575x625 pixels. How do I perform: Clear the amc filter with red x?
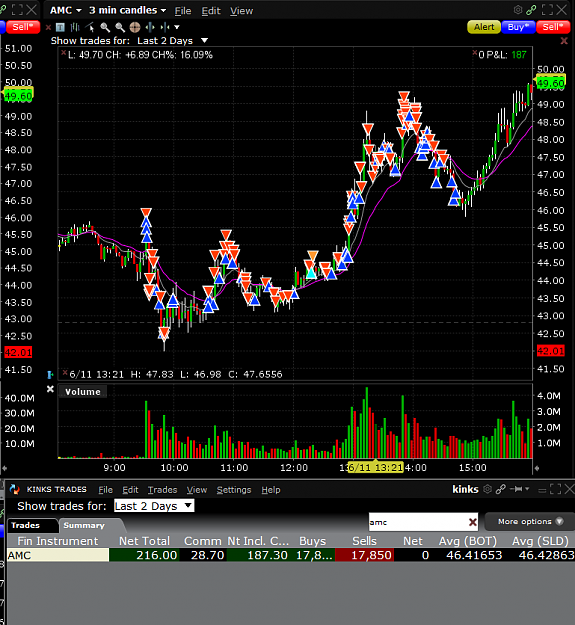(473, 522)
